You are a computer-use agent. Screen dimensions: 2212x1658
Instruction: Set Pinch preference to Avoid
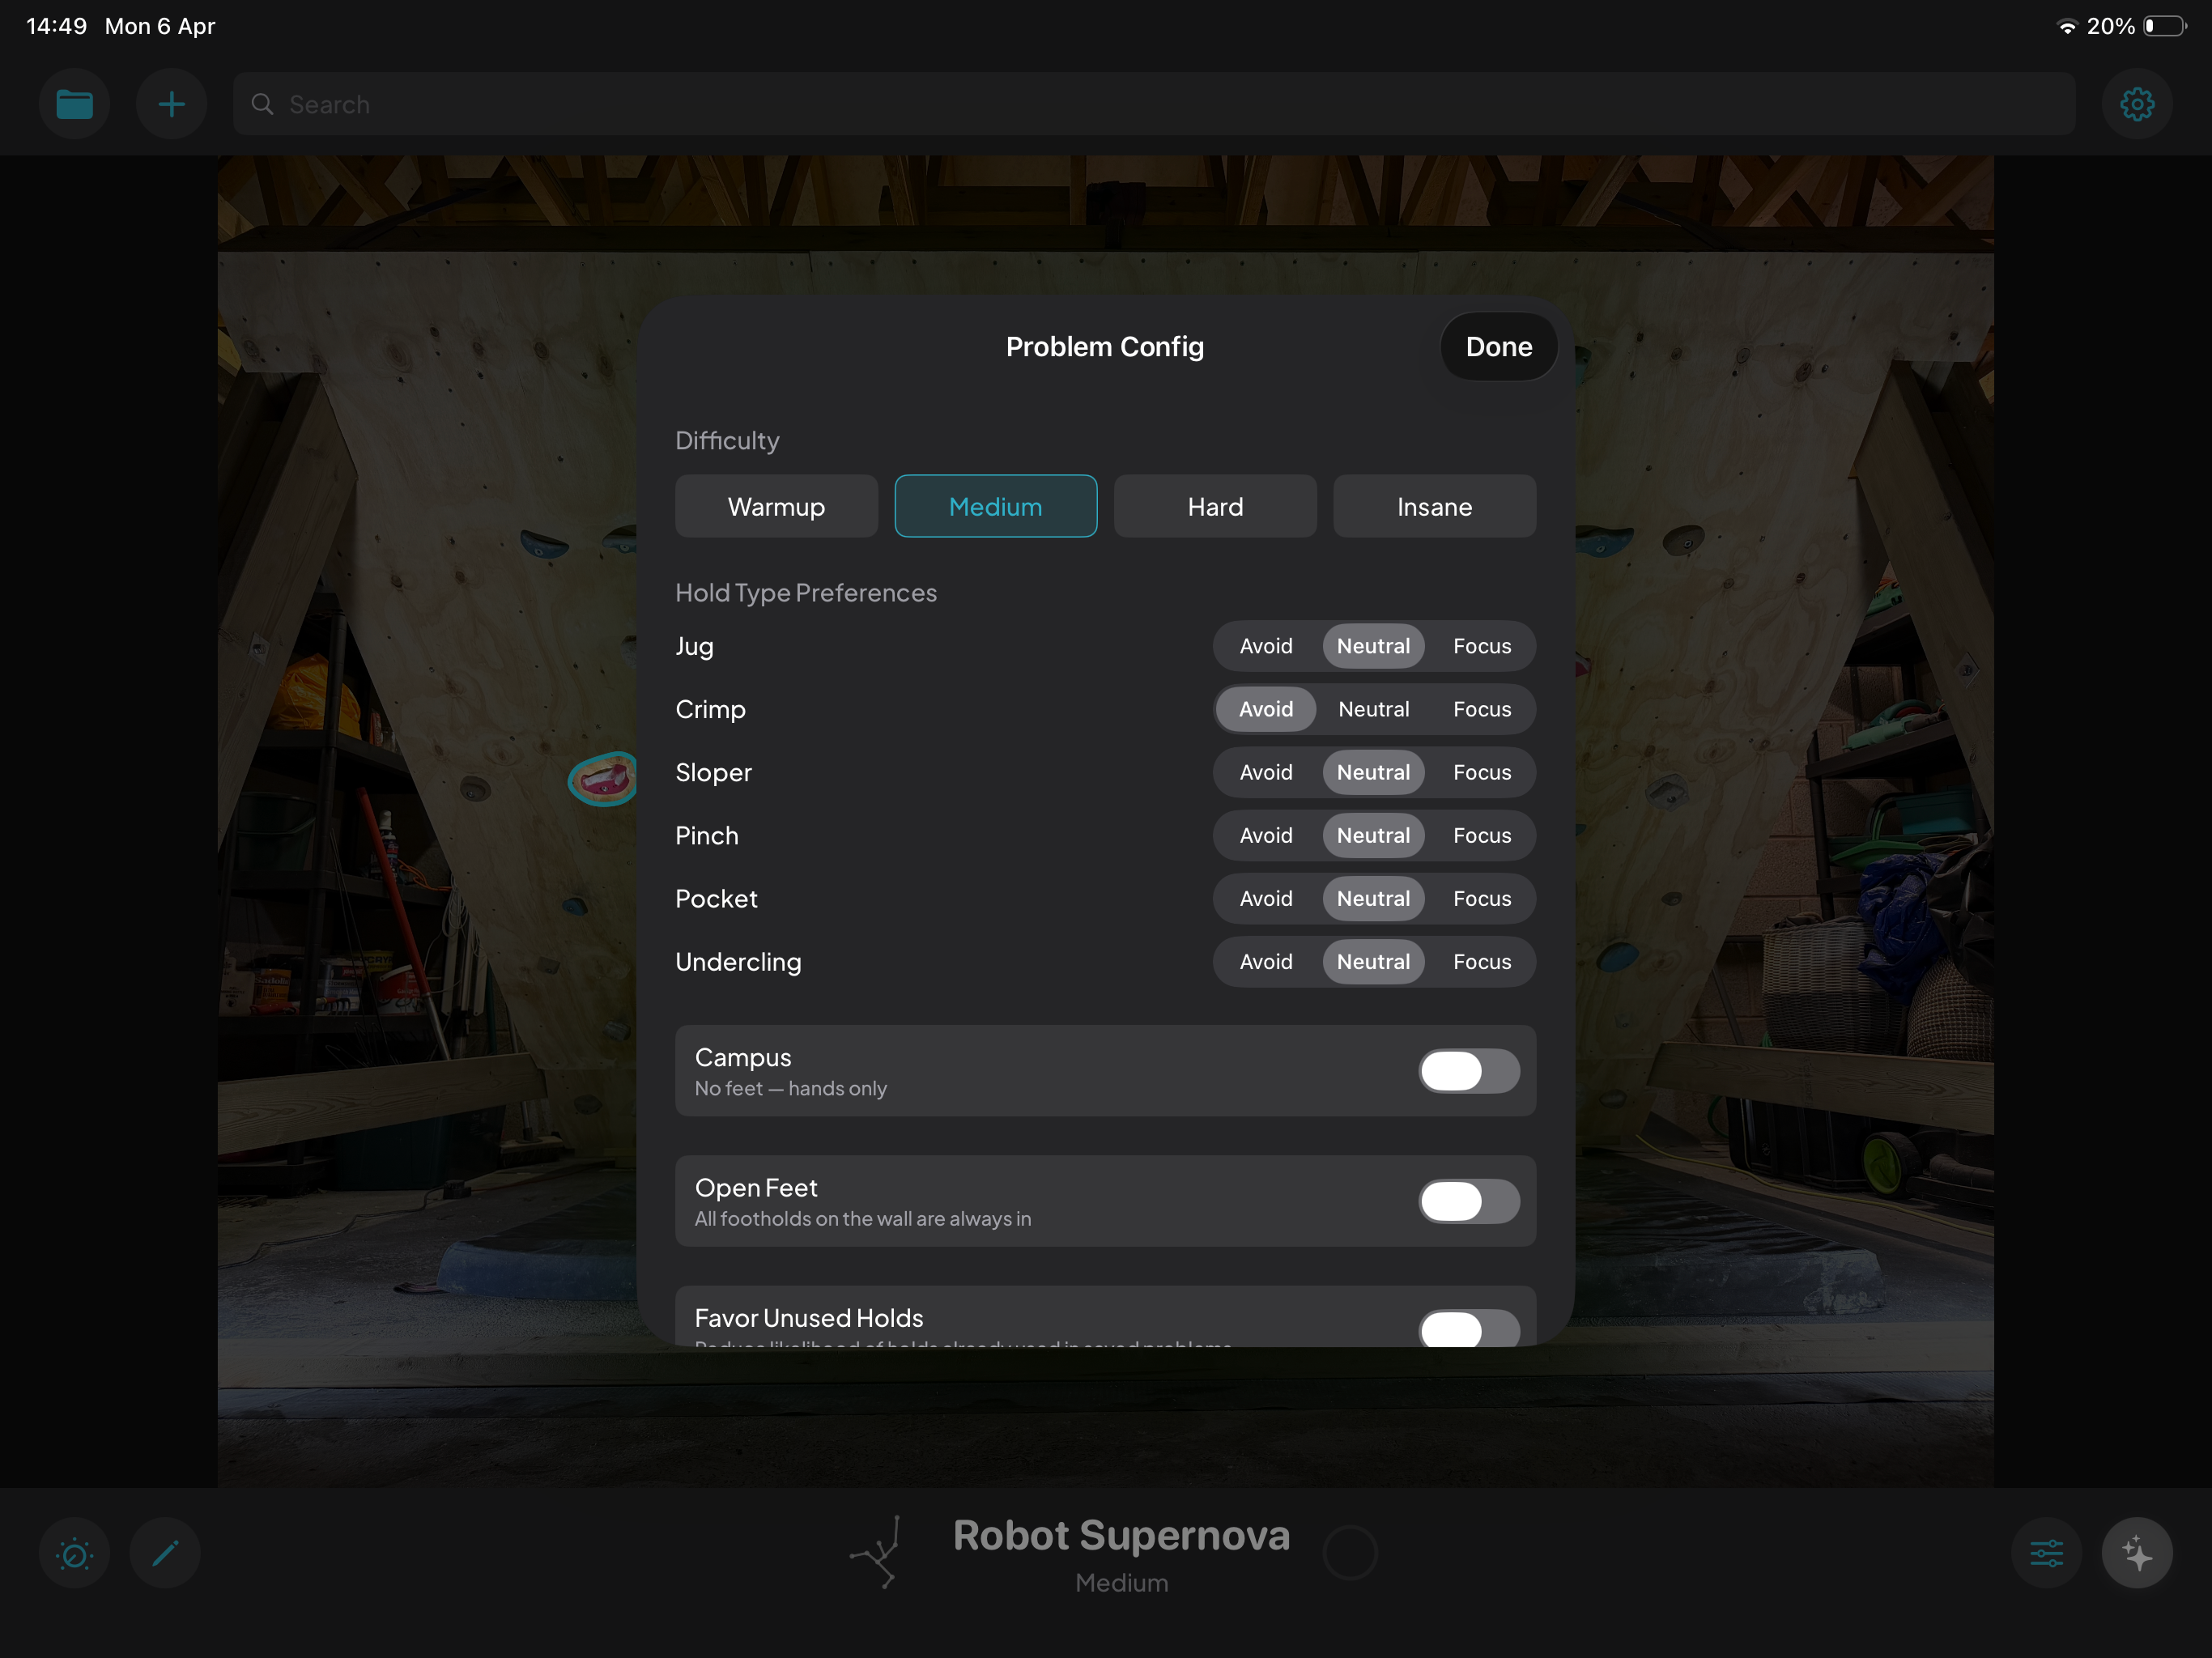[x=1266, y=835]
